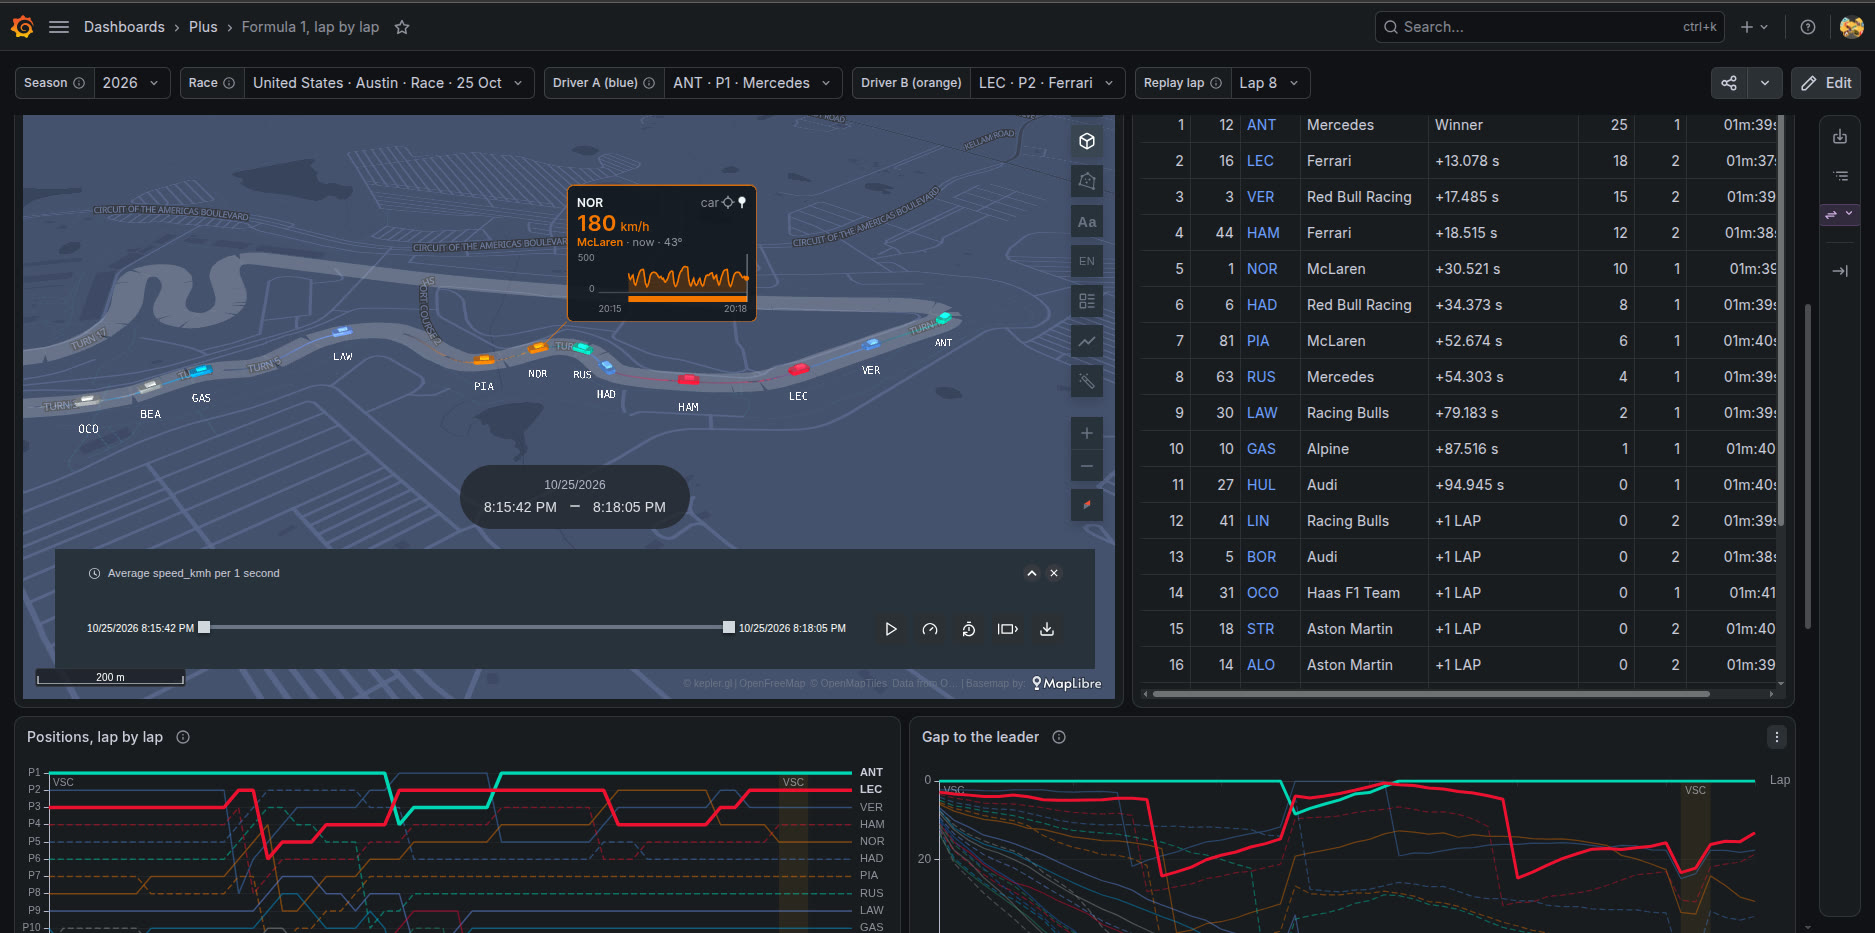
Task: Open the NOR driver link in results
Action: click(1262, 269)
